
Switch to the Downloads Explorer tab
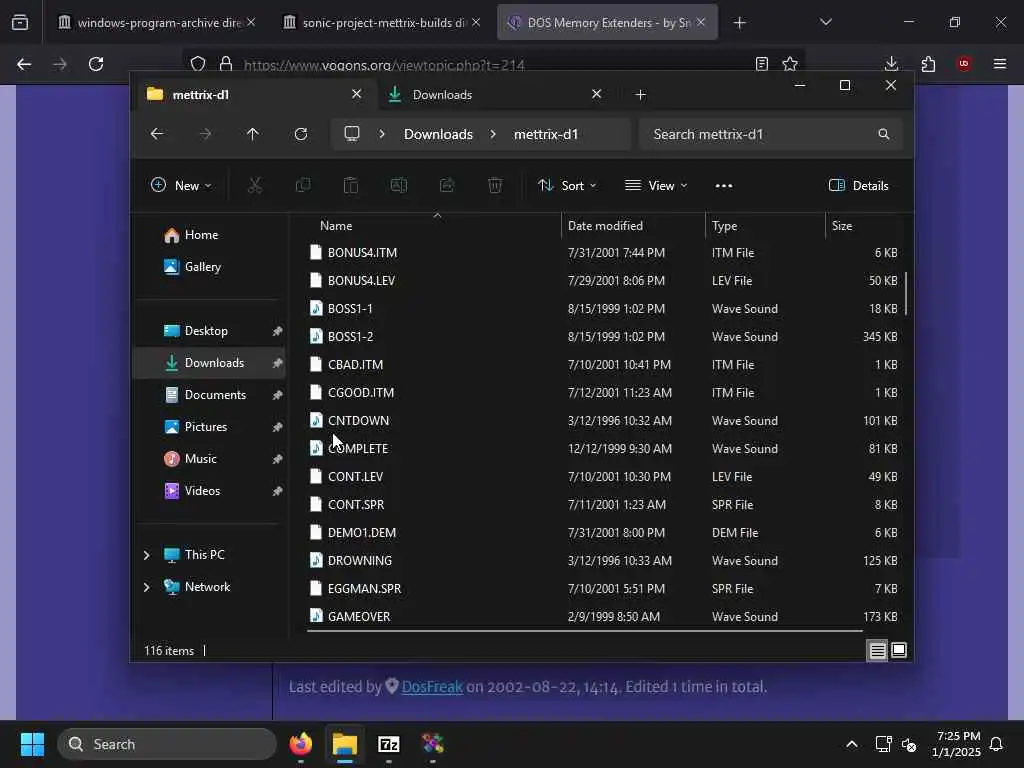(x=494, y=95)
